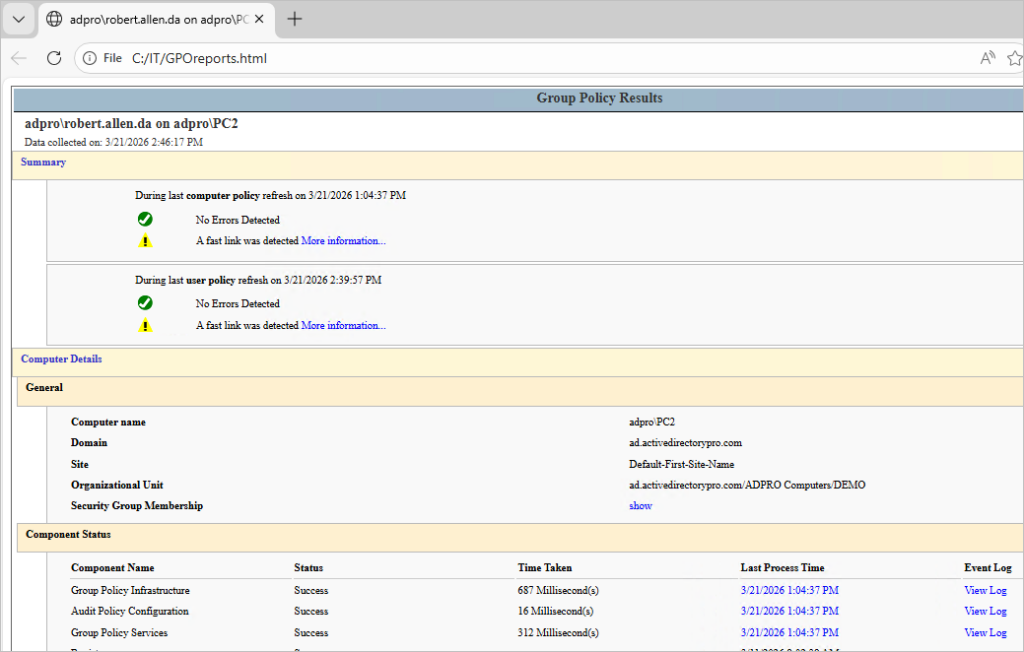Select the 16 Millisecond(s) time value

point(556,611)
